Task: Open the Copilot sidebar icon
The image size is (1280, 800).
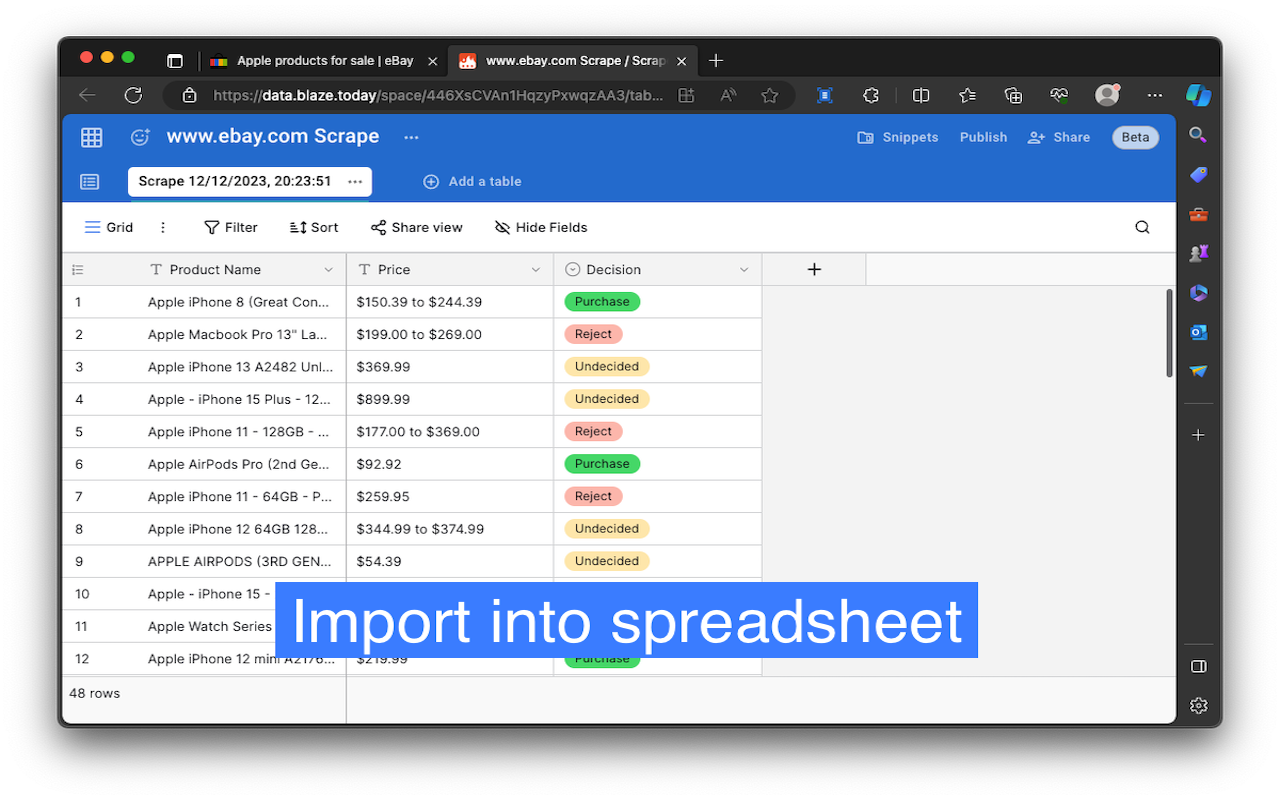Action: (1198, 95)
